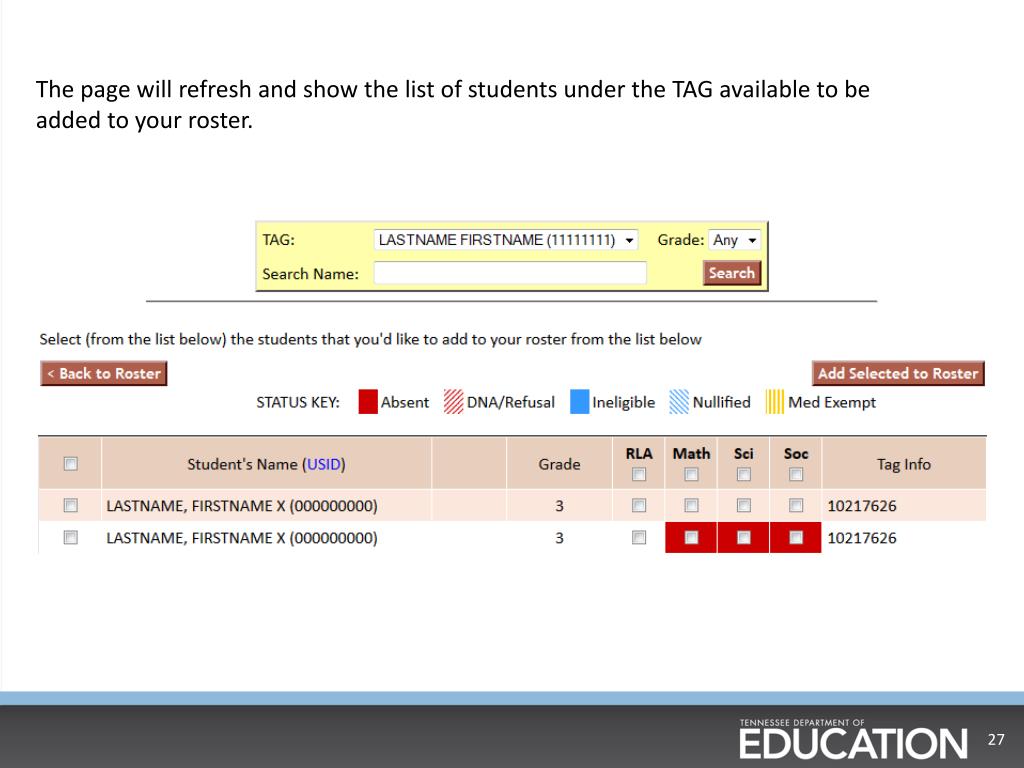Click the name of the student without absent cells
This screenshot has height=768, width=1024.
click(242, 506)
